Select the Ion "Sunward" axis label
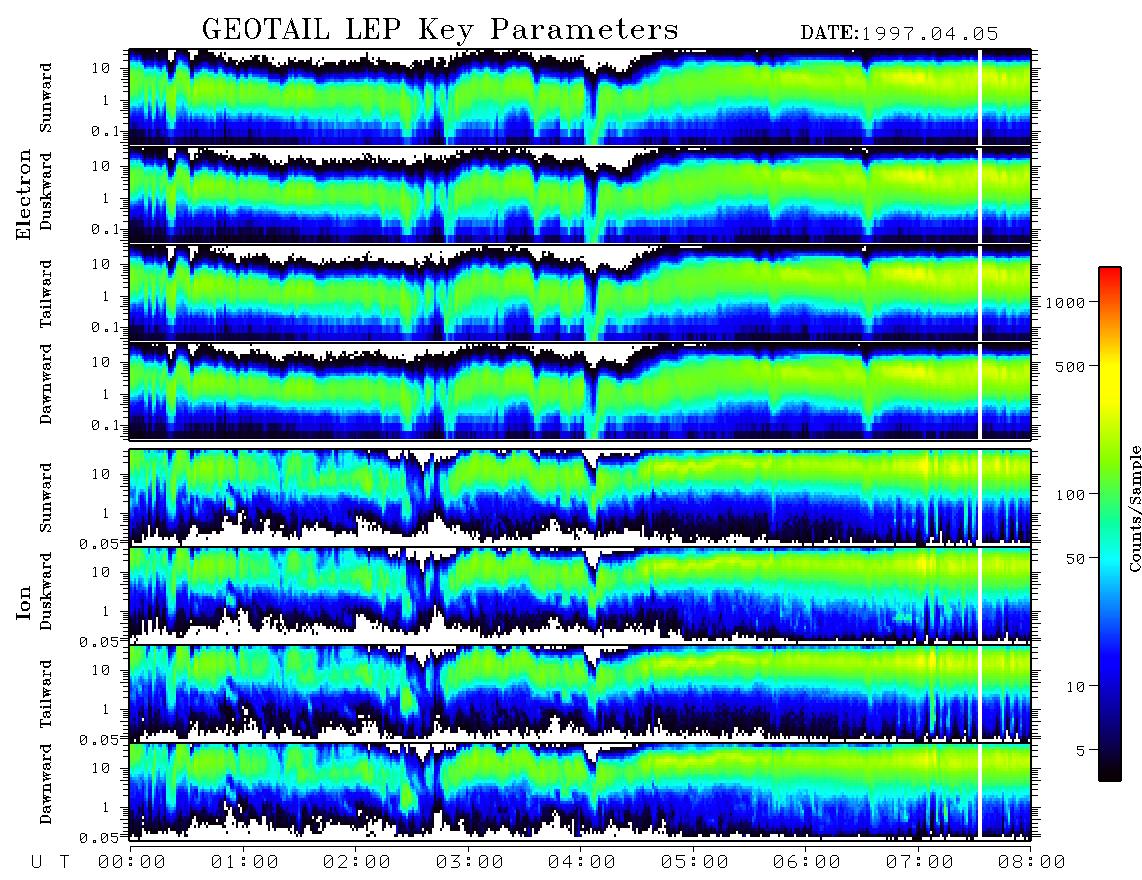The height and width of the screenshot is (880, 1142). 46,498
